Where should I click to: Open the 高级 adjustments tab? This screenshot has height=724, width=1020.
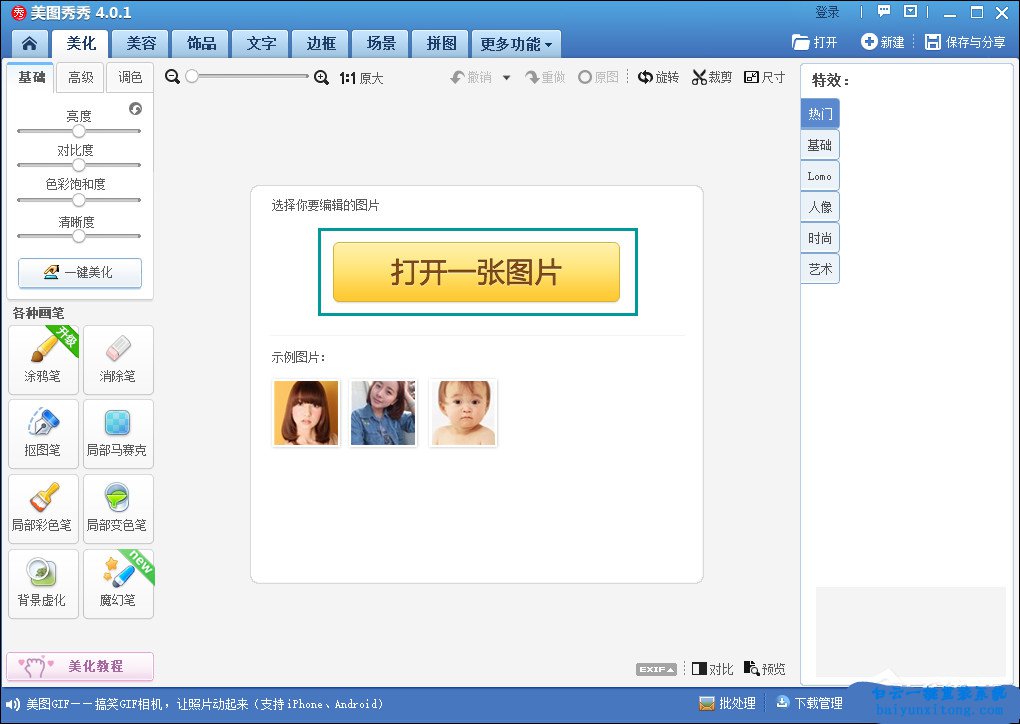81,78
